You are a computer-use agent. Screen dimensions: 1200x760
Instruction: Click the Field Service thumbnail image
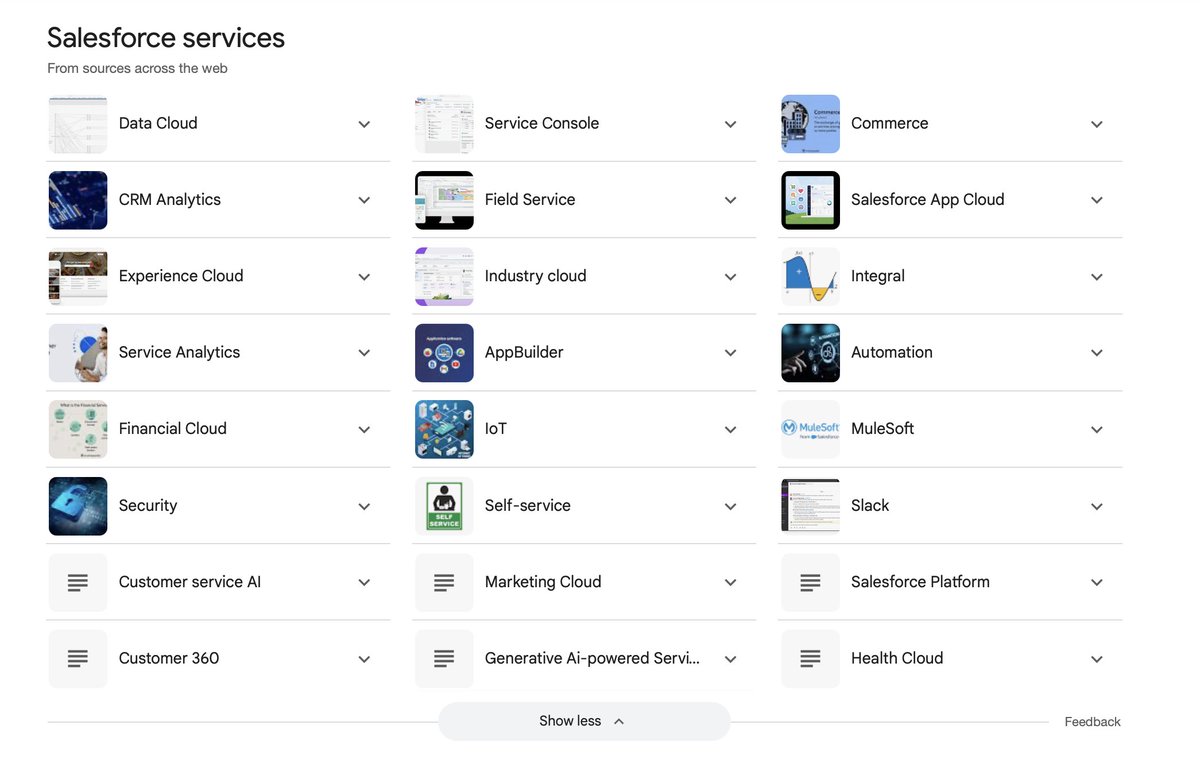click(444, 200)
